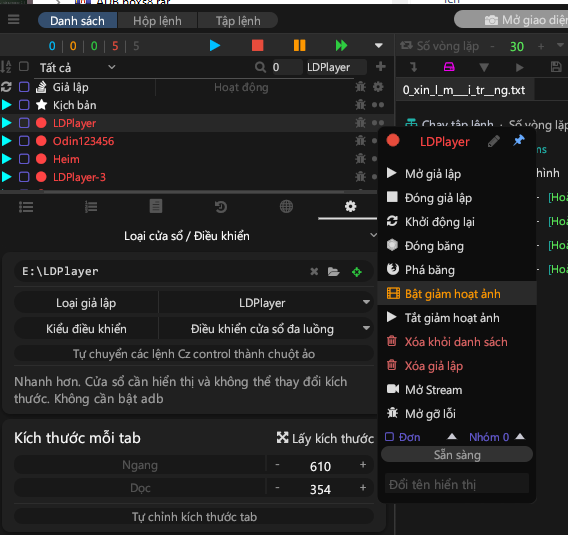The image size is (568, 535).
Task: Click Lấy kích thước button
Action: click(325, 438)
